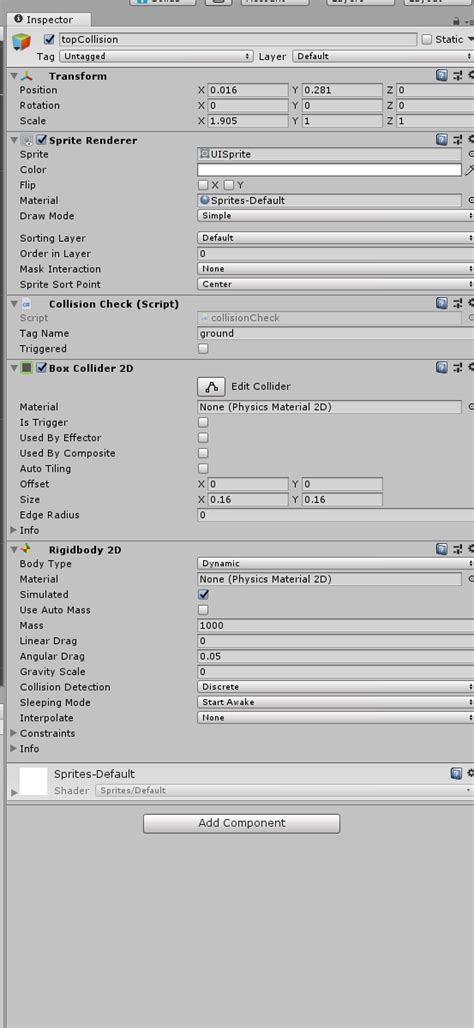
Task: Click the Sprite Renderer component icon
Action: click(27, 140)
